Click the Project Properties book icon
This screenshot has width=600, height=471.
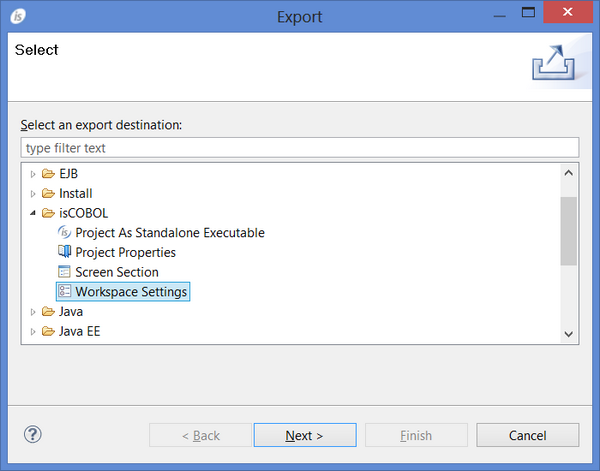tap(65, 253)
